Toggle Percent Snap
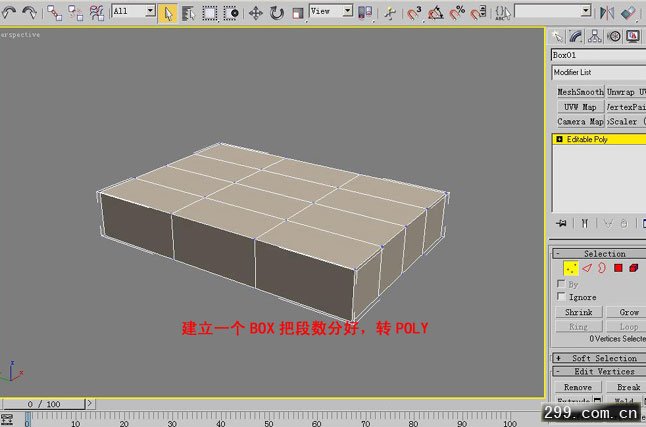Screen dimensions: 646x427 [x=457, y=13]
